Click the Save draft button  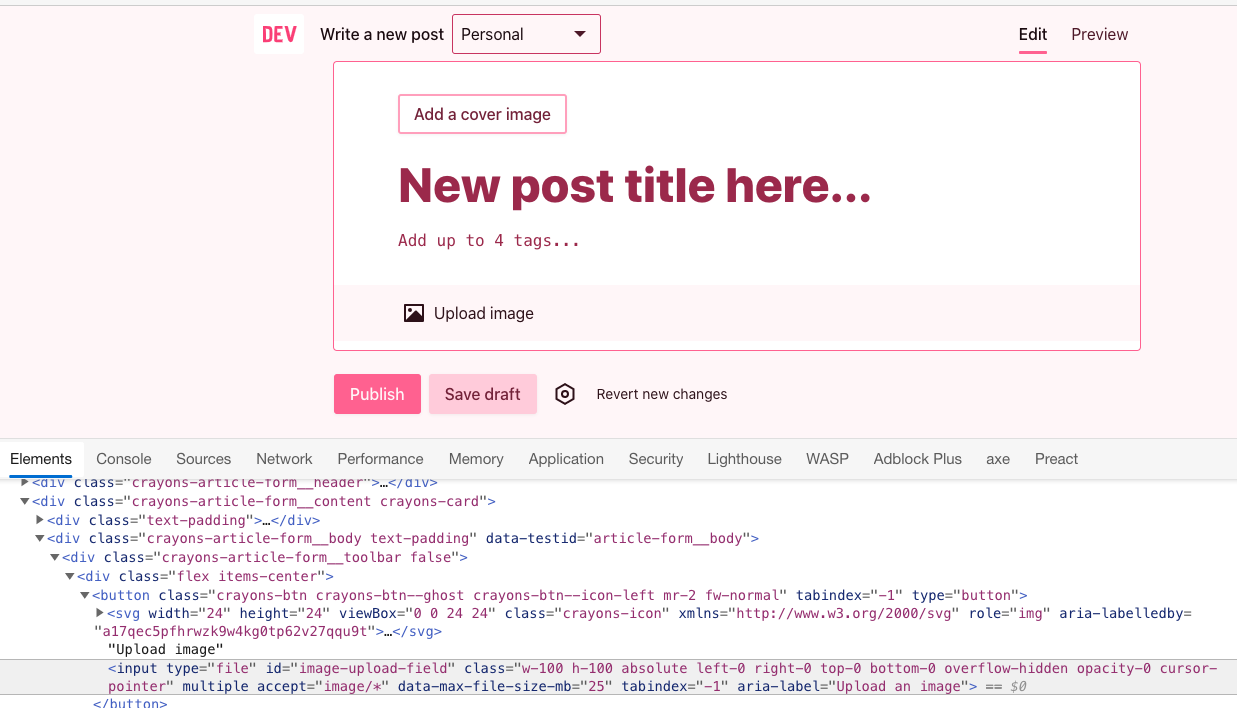483,394
